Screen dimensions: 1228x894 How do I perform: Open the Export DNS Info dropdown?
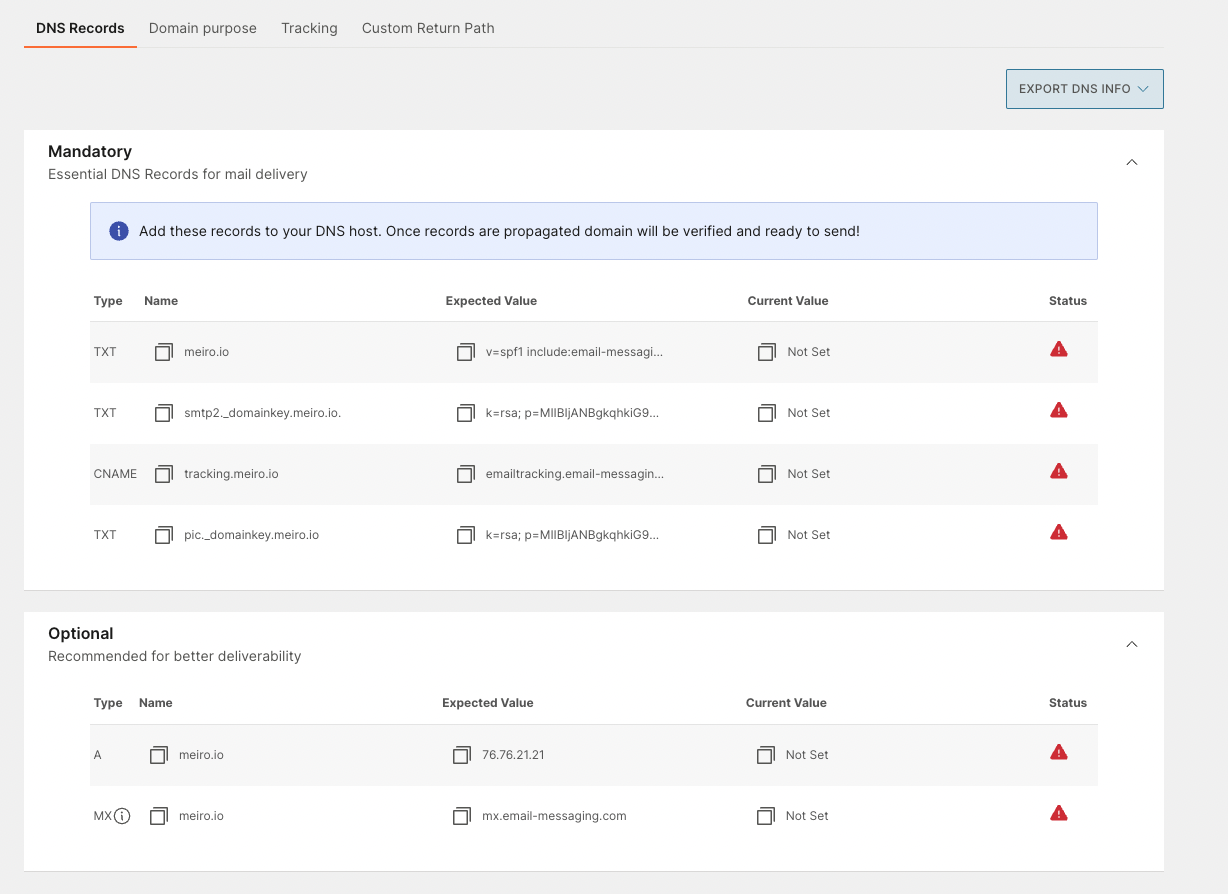(1084, 89)
